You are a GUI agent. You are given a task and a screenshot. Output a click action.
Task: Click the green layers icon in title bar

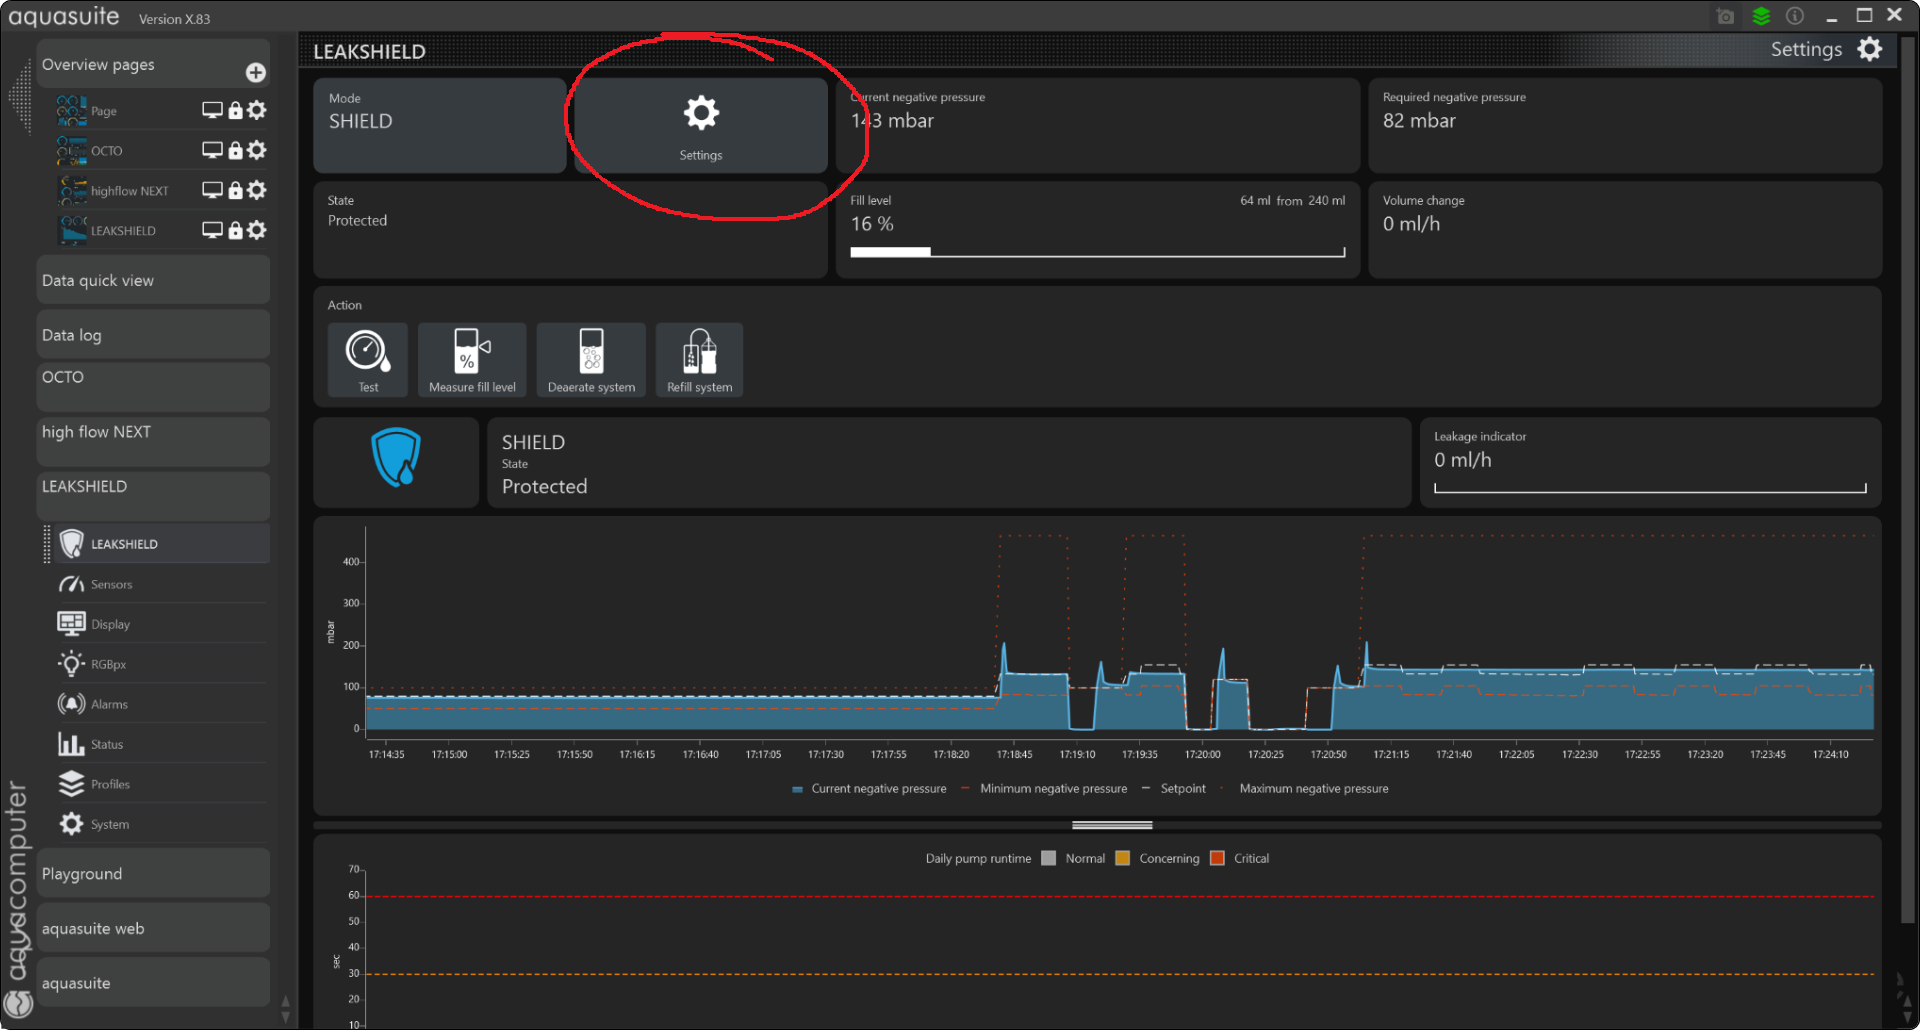[x=1761, y=16]
